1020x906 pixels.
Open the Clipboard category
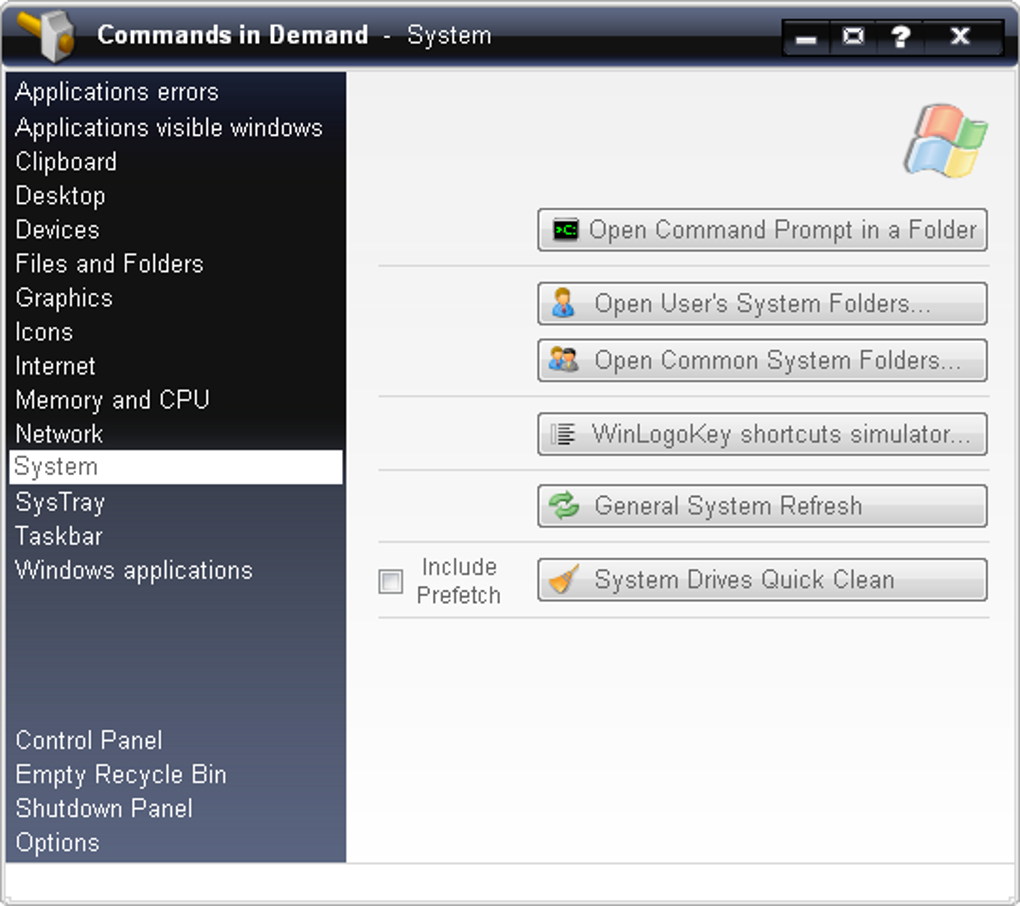(x=66, y=162)
